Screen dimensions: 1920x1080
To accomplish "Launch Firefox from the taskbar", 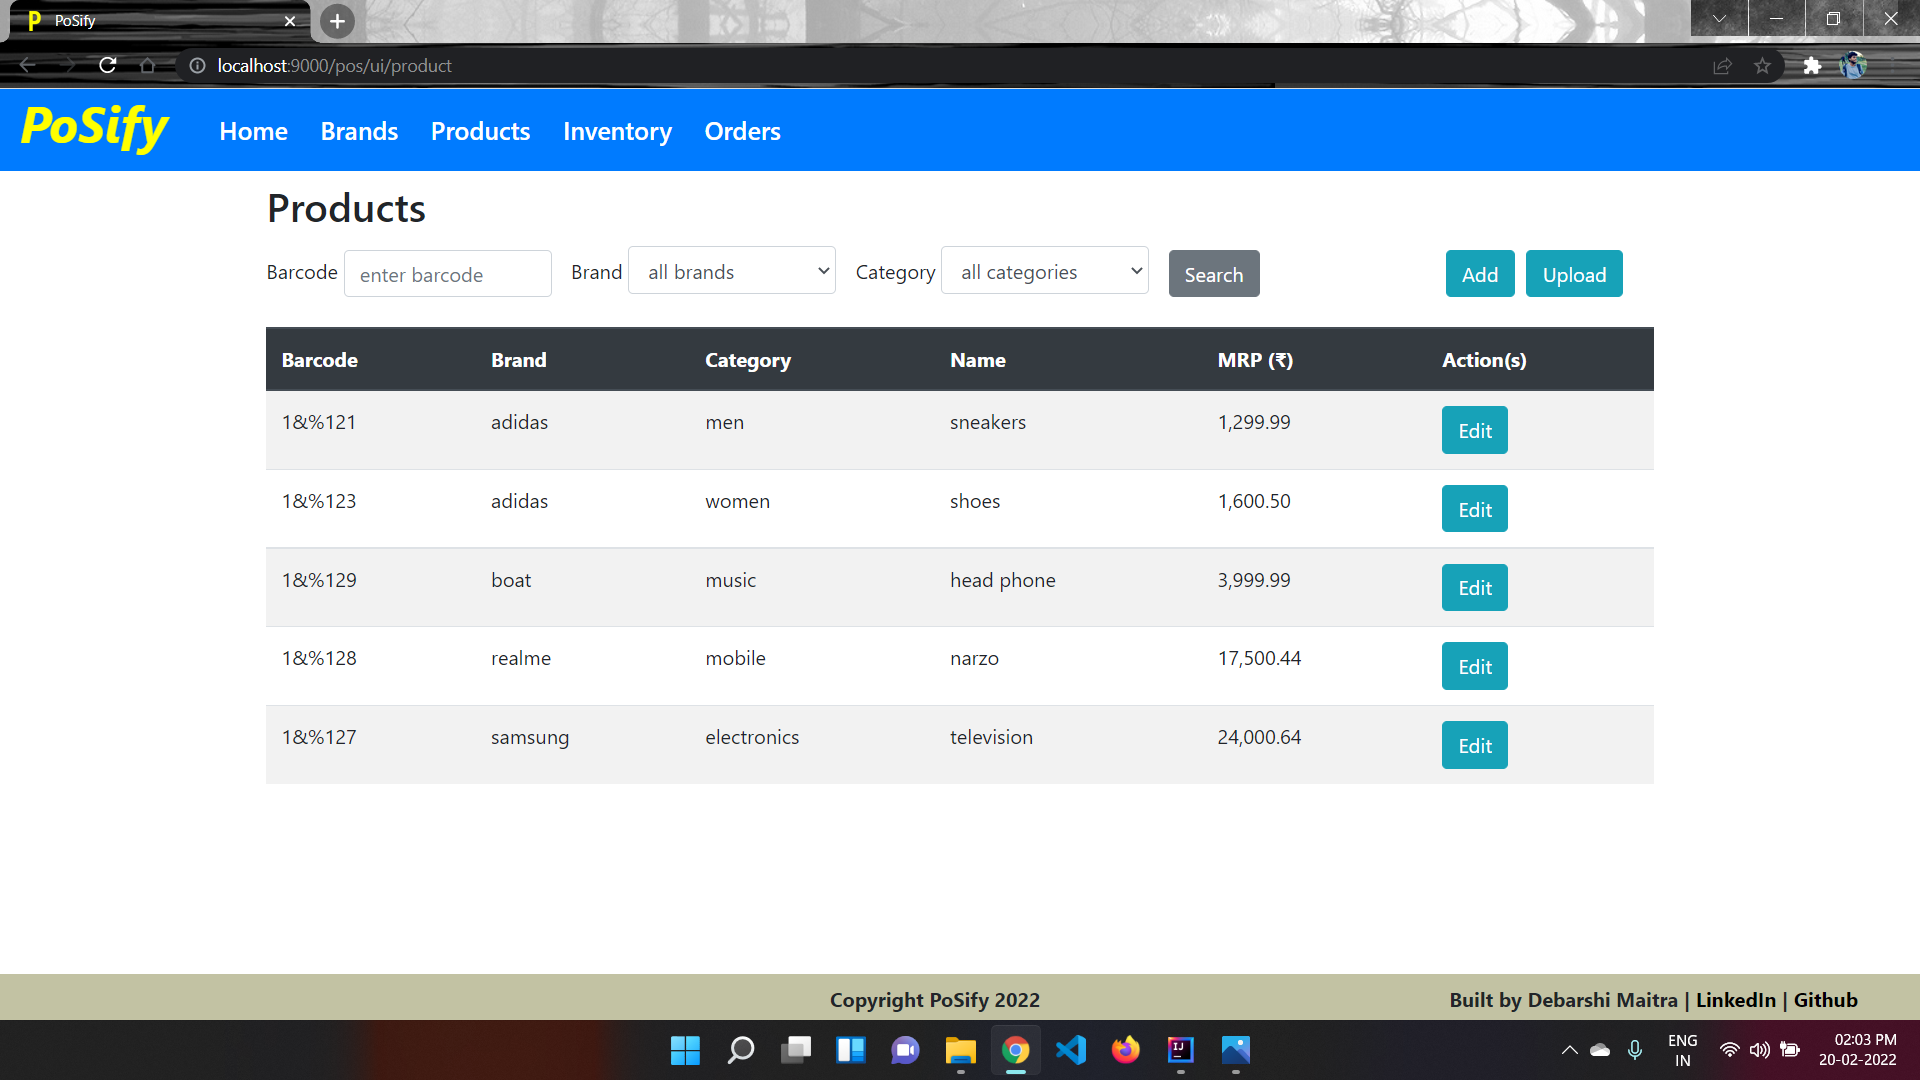I will tap(1125, 1050).
